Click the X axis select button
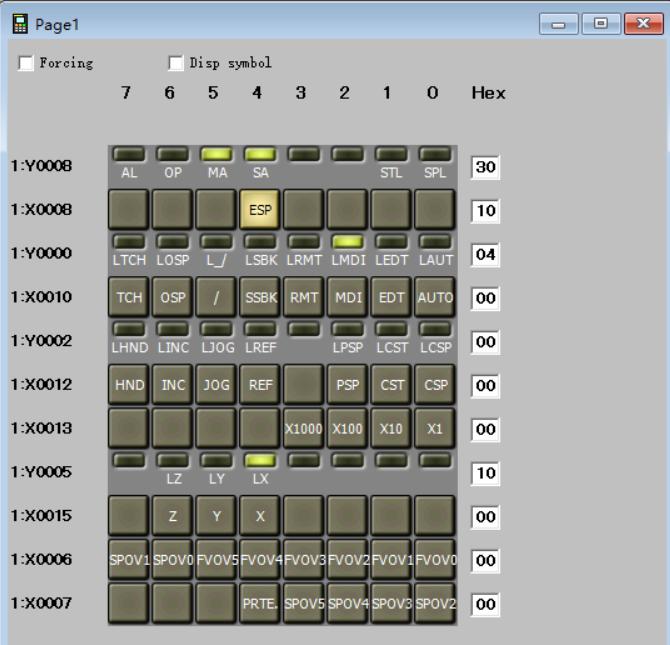The height and width of the screenshot is (645, 670). (259, 515)
